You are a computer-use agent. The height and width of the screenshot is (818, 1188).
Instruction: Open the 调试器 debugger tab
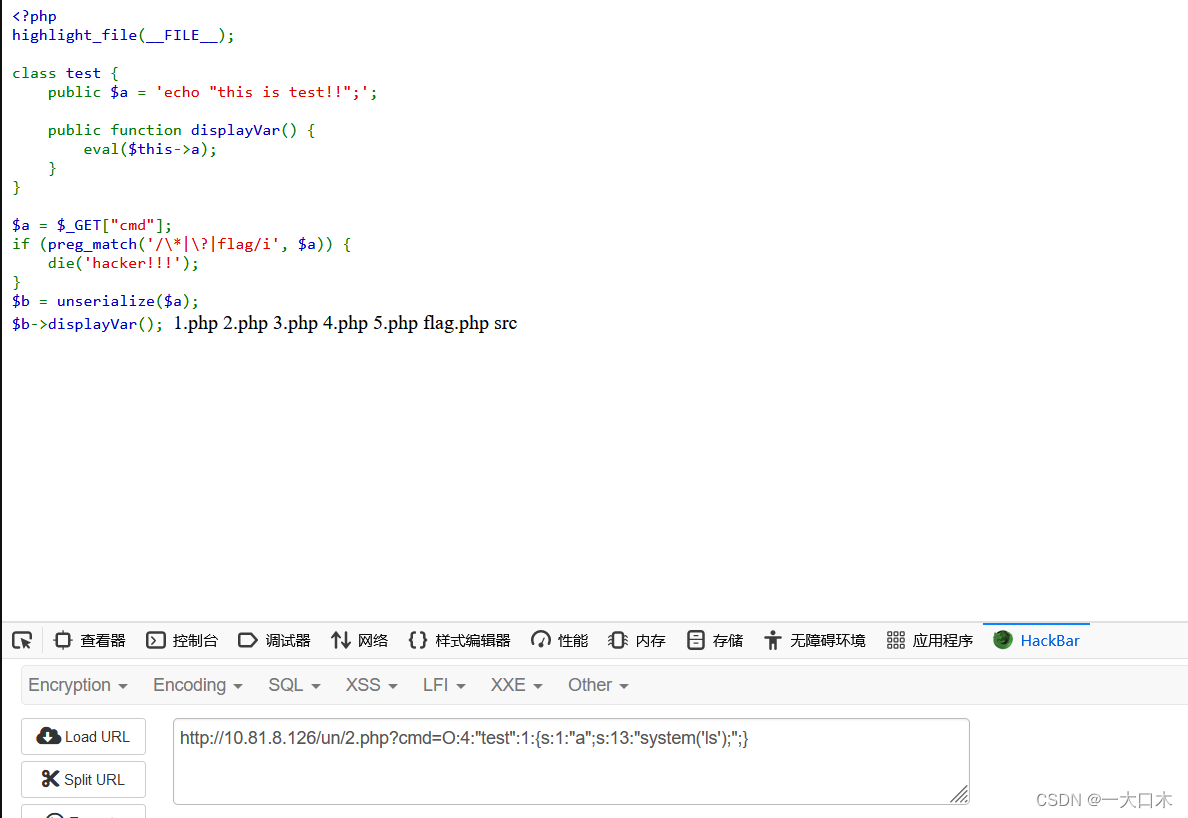(x=274, y=641)
